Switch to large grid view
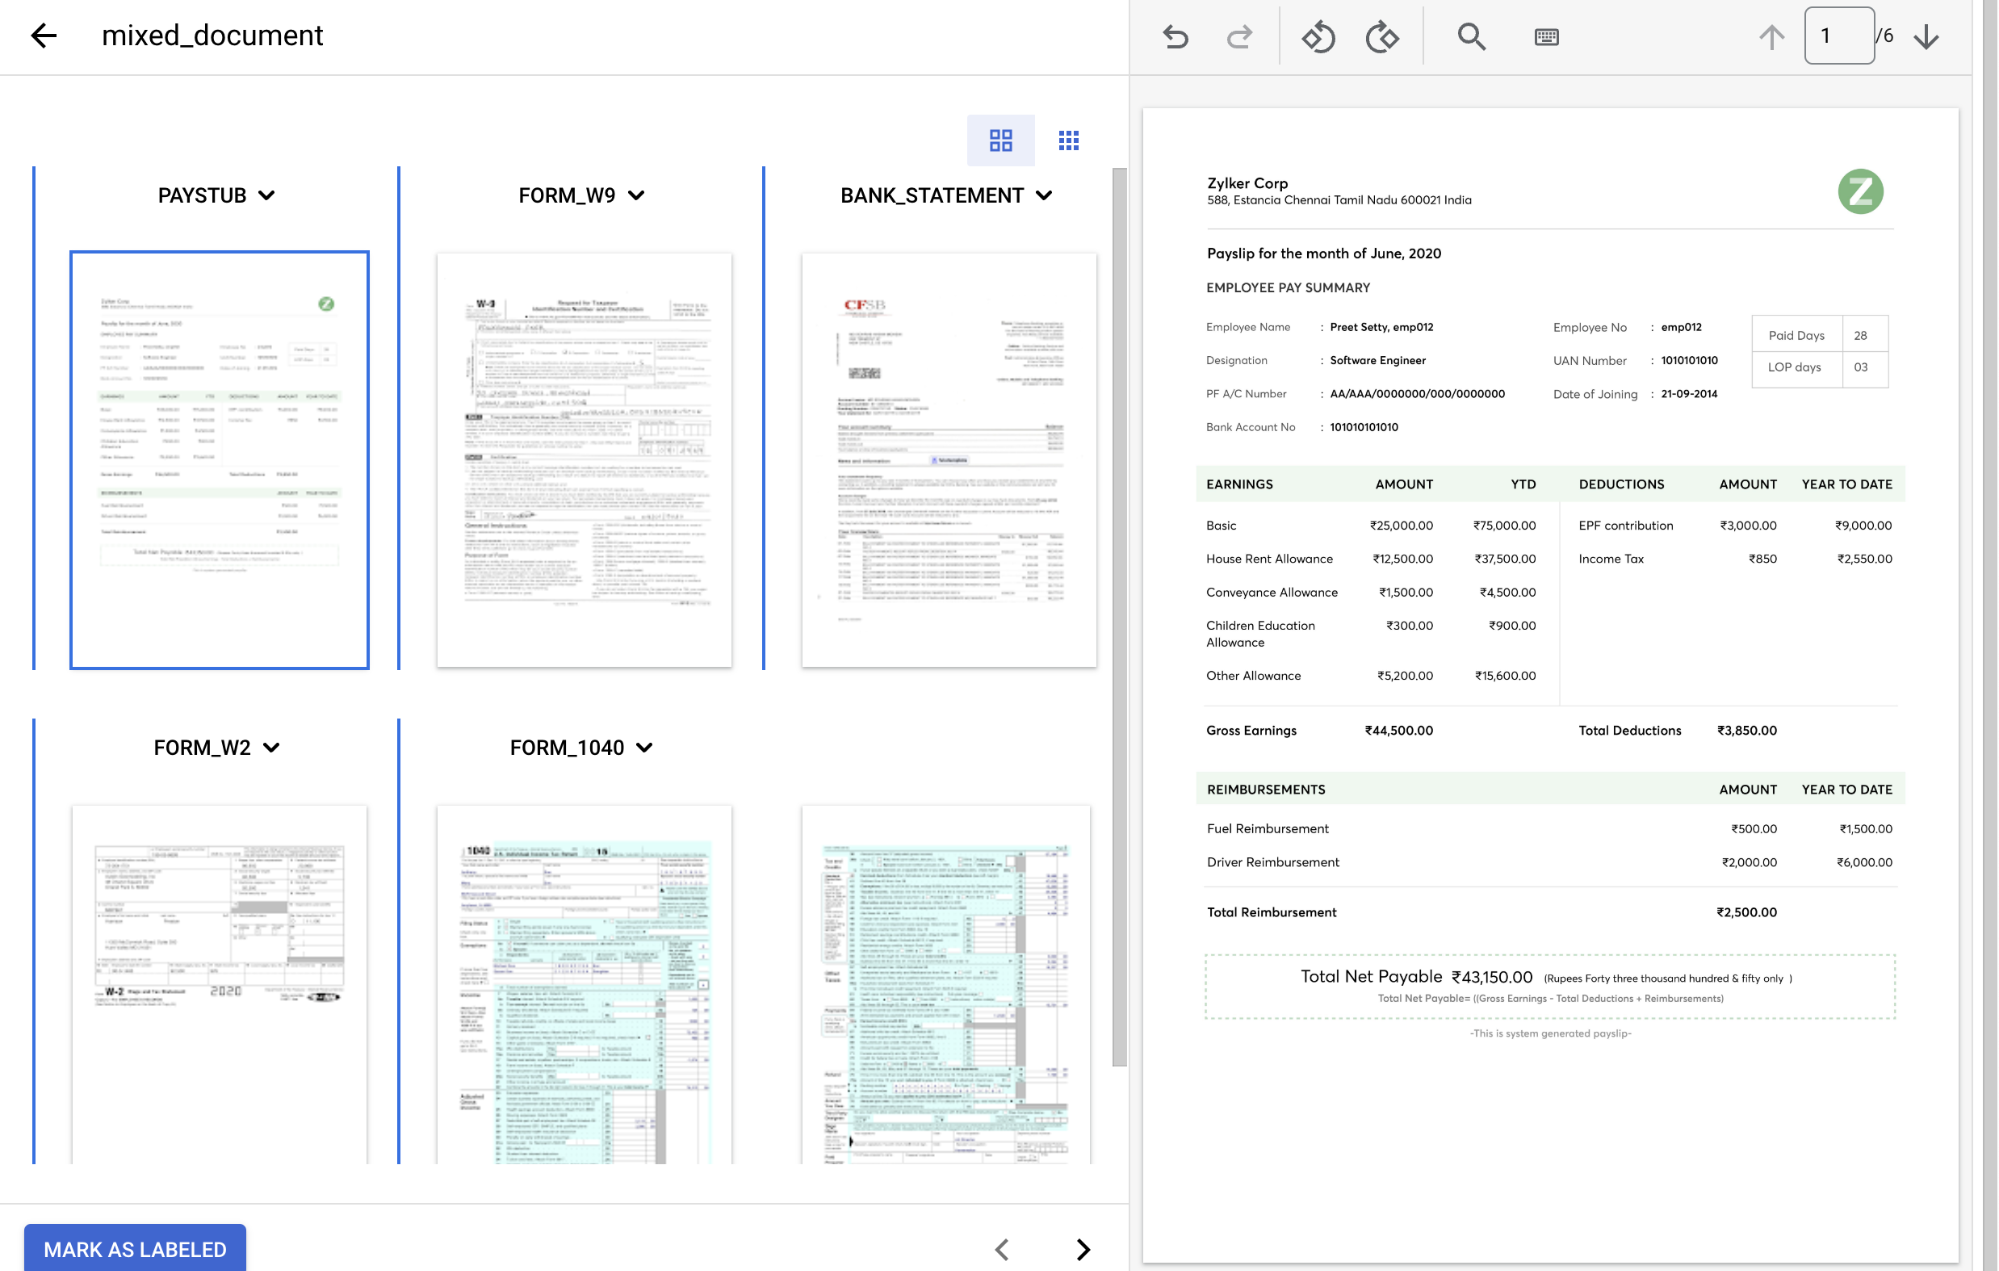Image resolution: width=1999 pixels, height=1271 pixels. point(1000,140)
